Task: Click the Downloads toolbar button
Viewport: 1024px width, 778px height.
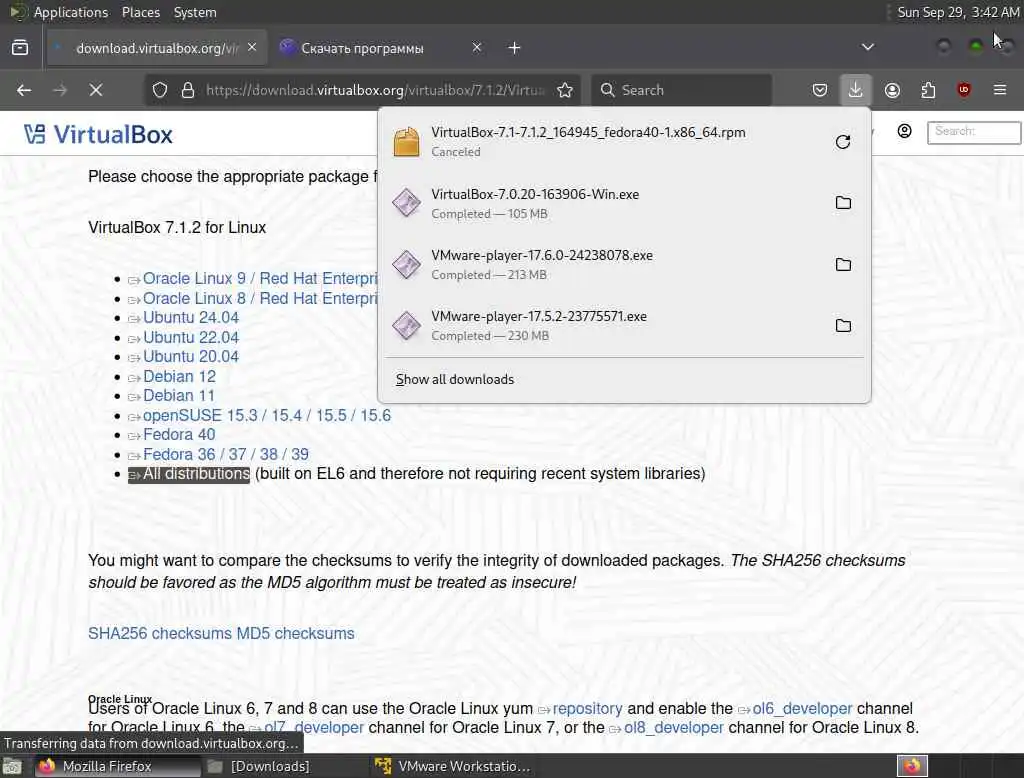Action: point(855,89)
